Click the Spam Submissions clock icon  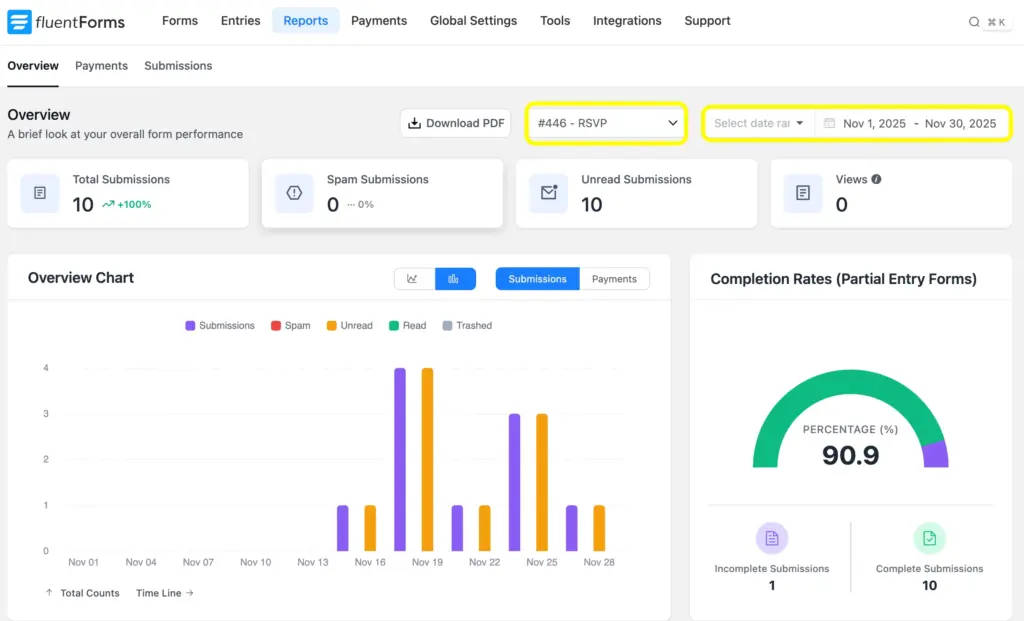point(293,193)
